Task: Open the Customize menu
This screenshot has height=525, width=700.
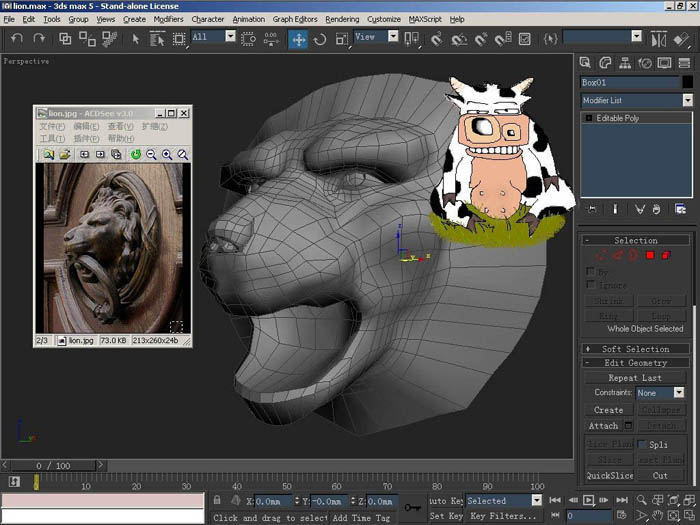Action: tap(383, 19)
